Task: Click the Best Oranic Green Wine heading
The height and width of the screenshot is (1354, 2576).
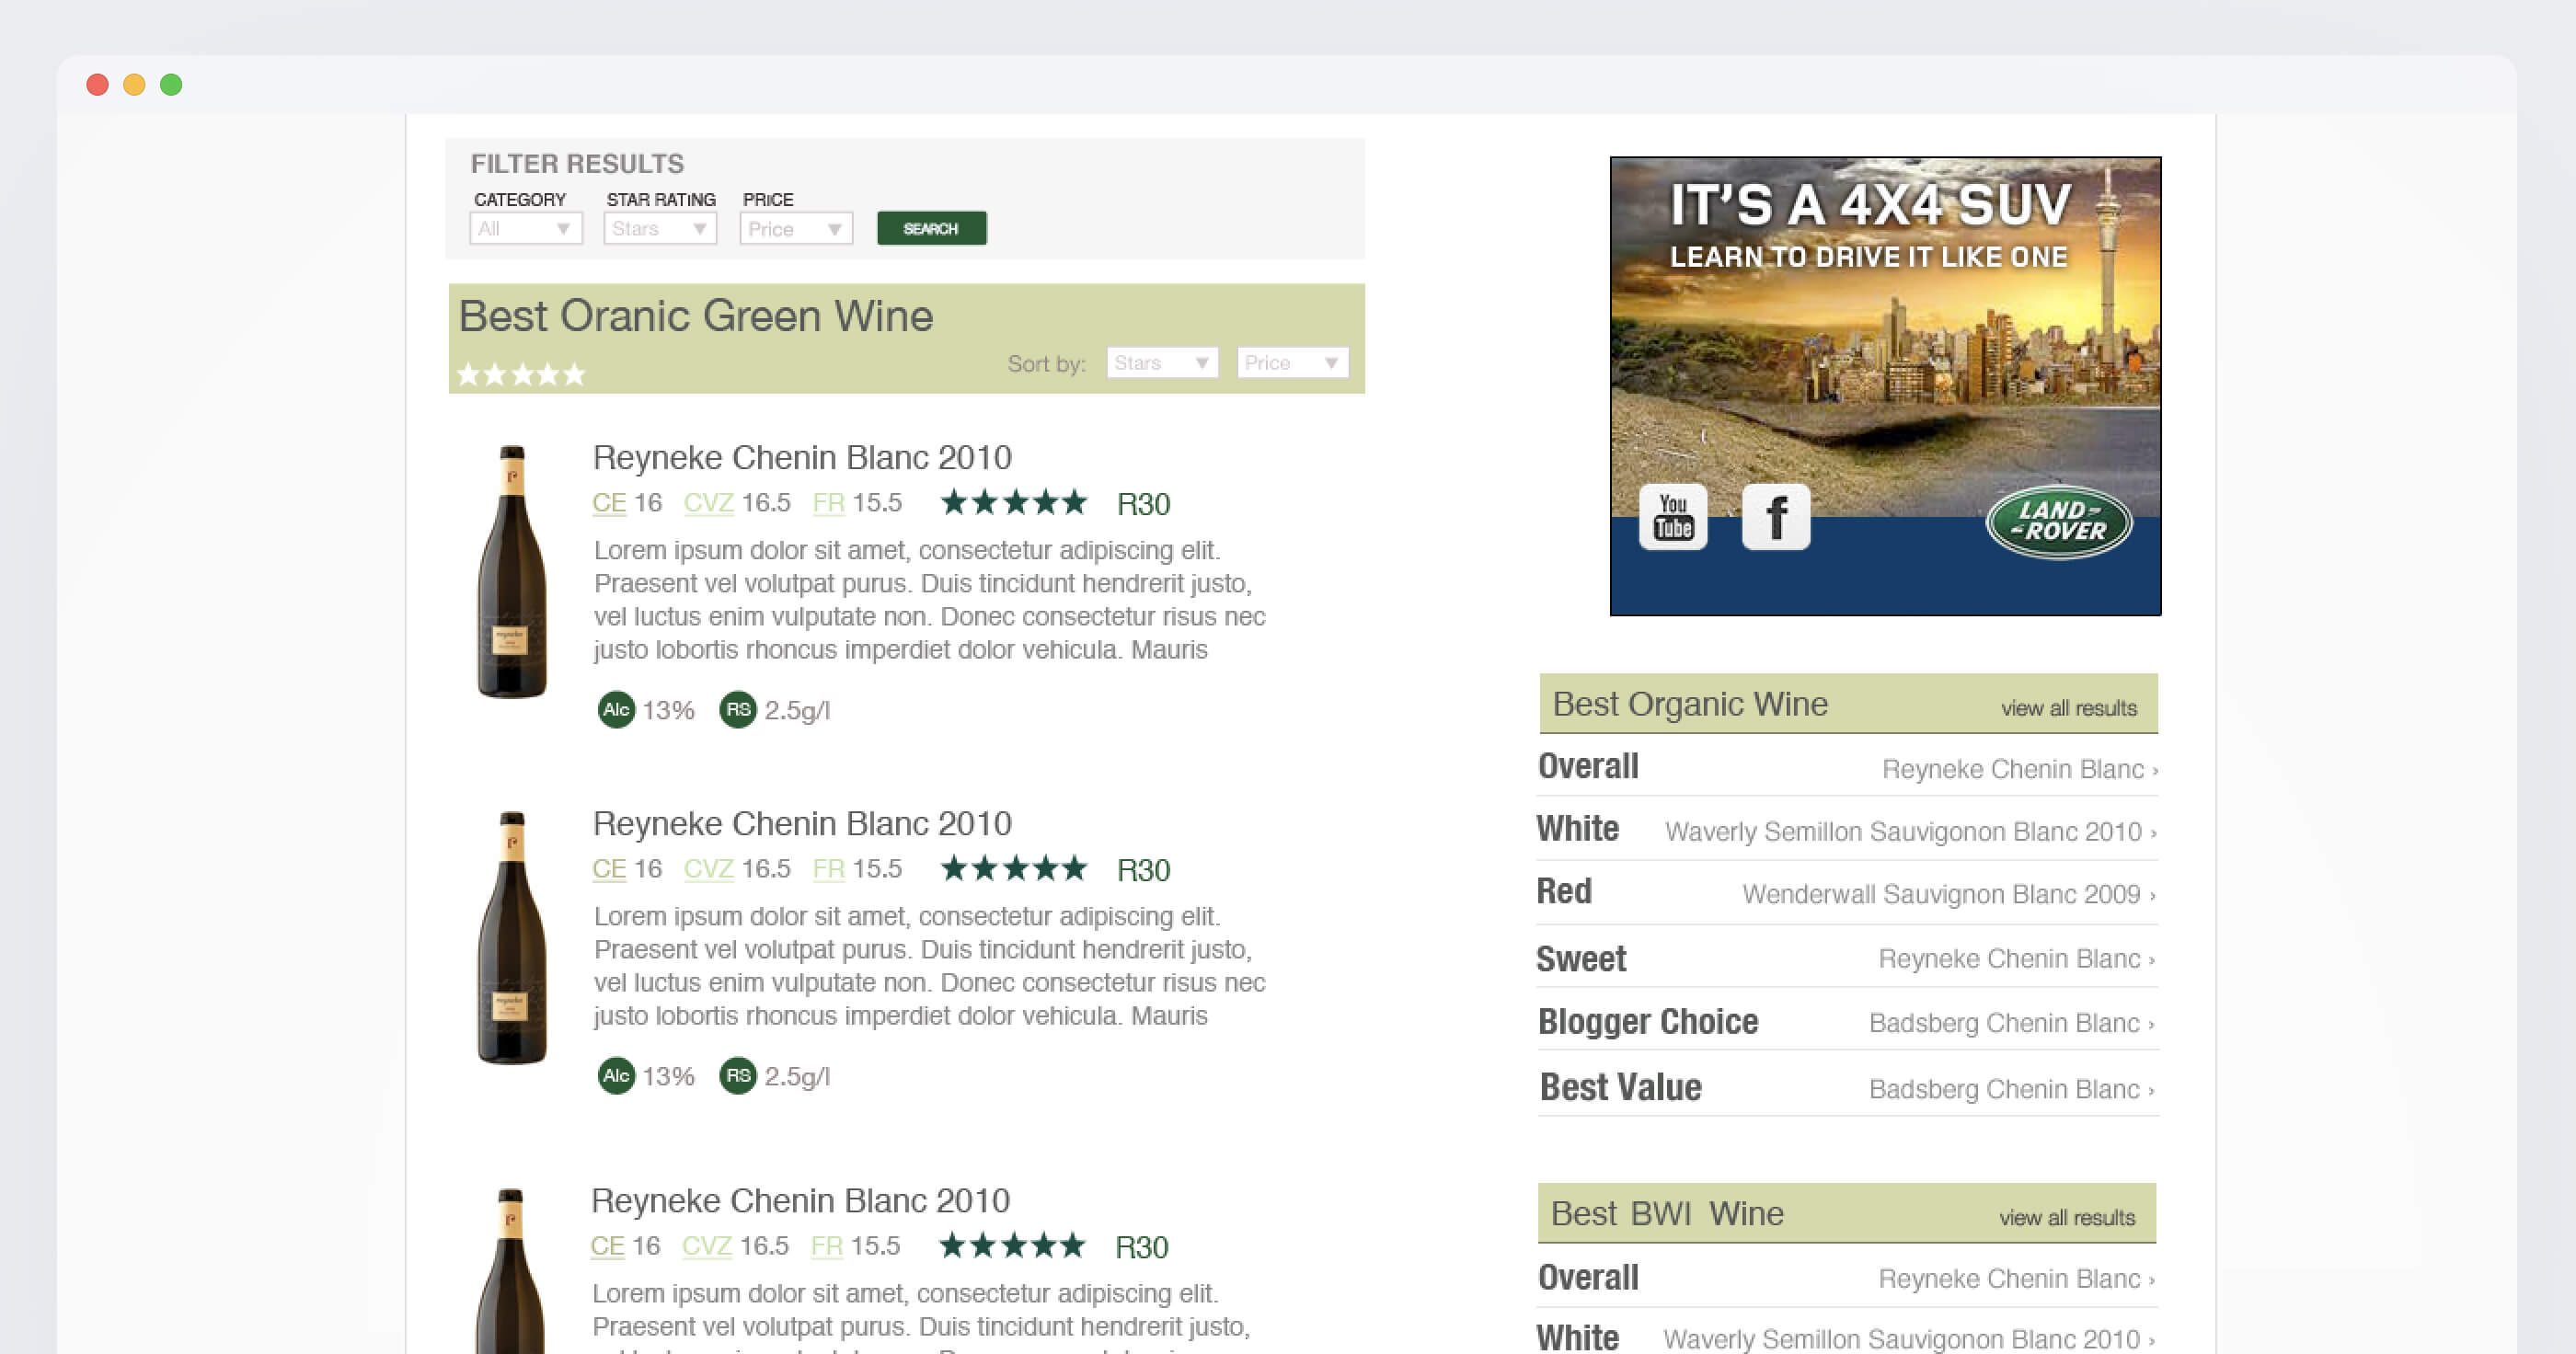Action: (696, 316)
